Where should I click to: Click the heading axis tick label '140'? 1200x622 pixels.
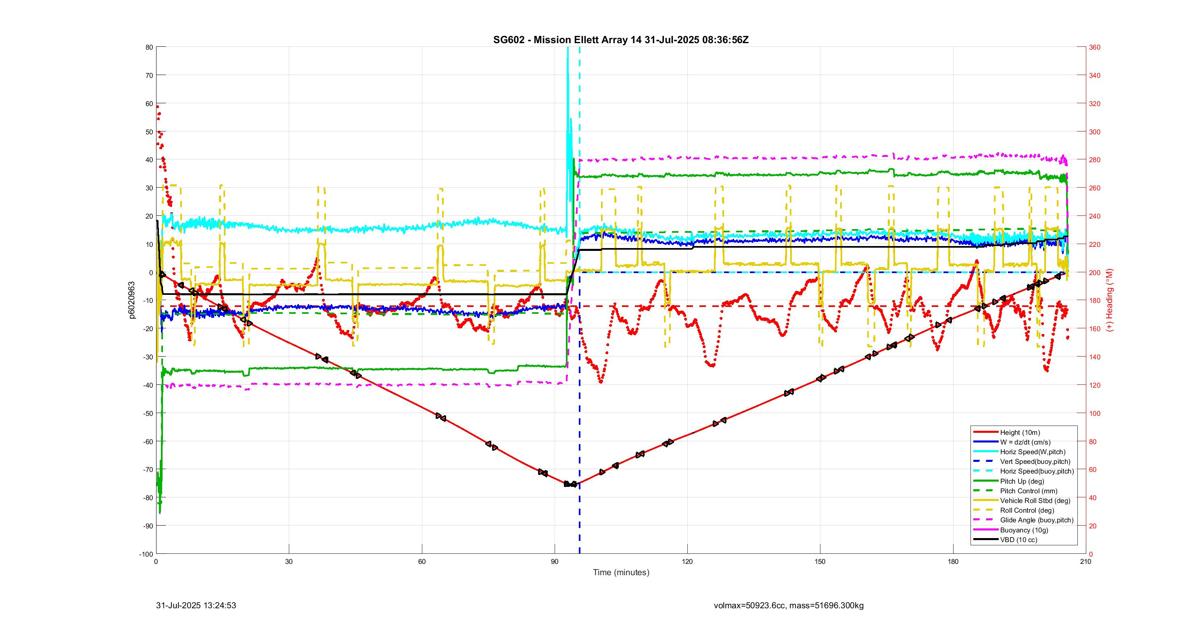pos(1095,357)
